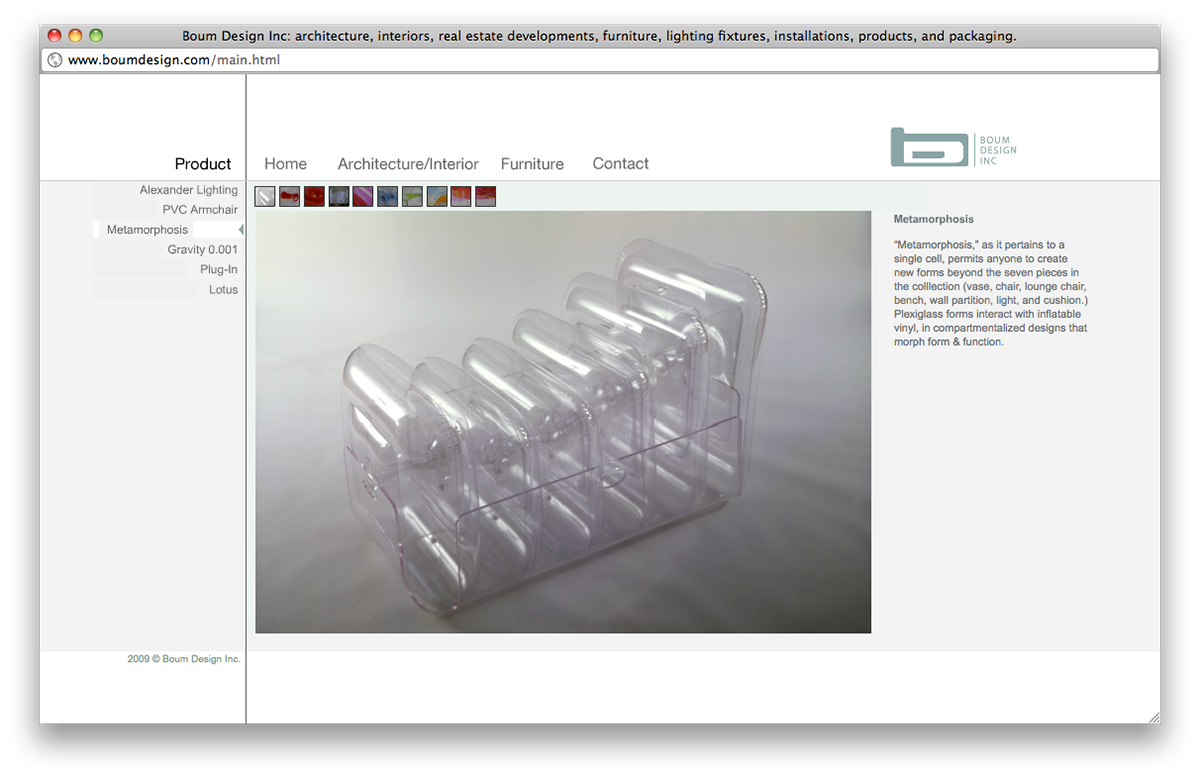Click the Boum Design Inc logo

[954, 147]
